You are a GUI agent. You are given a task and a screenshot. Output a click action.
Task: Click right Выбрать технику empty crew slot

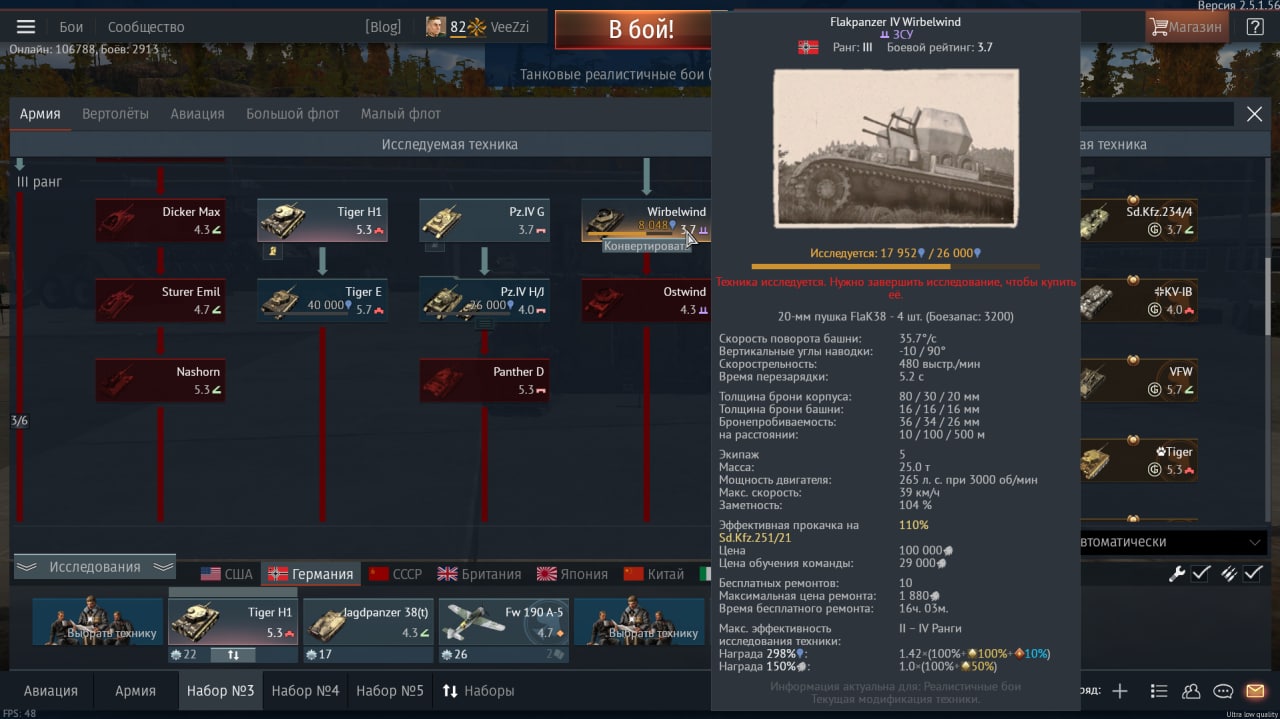[638, 622]
